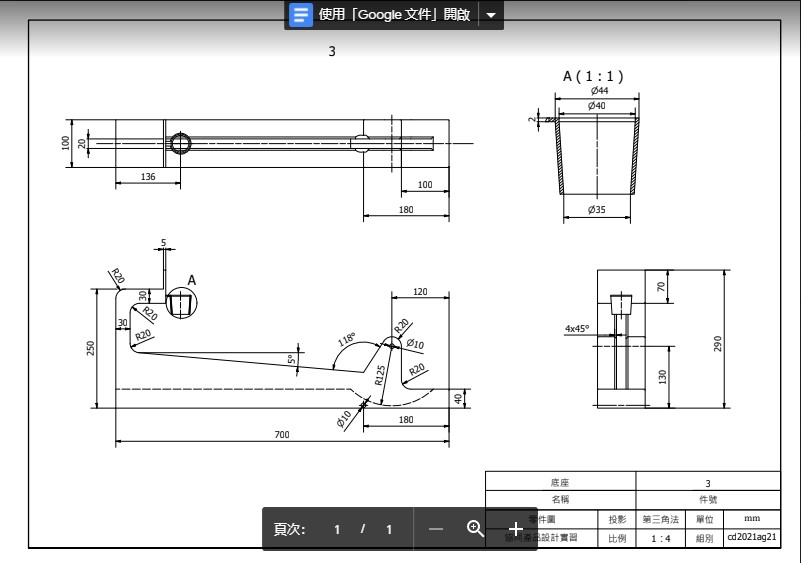
Task: Click the total page count number
Action: pos(389,529)
